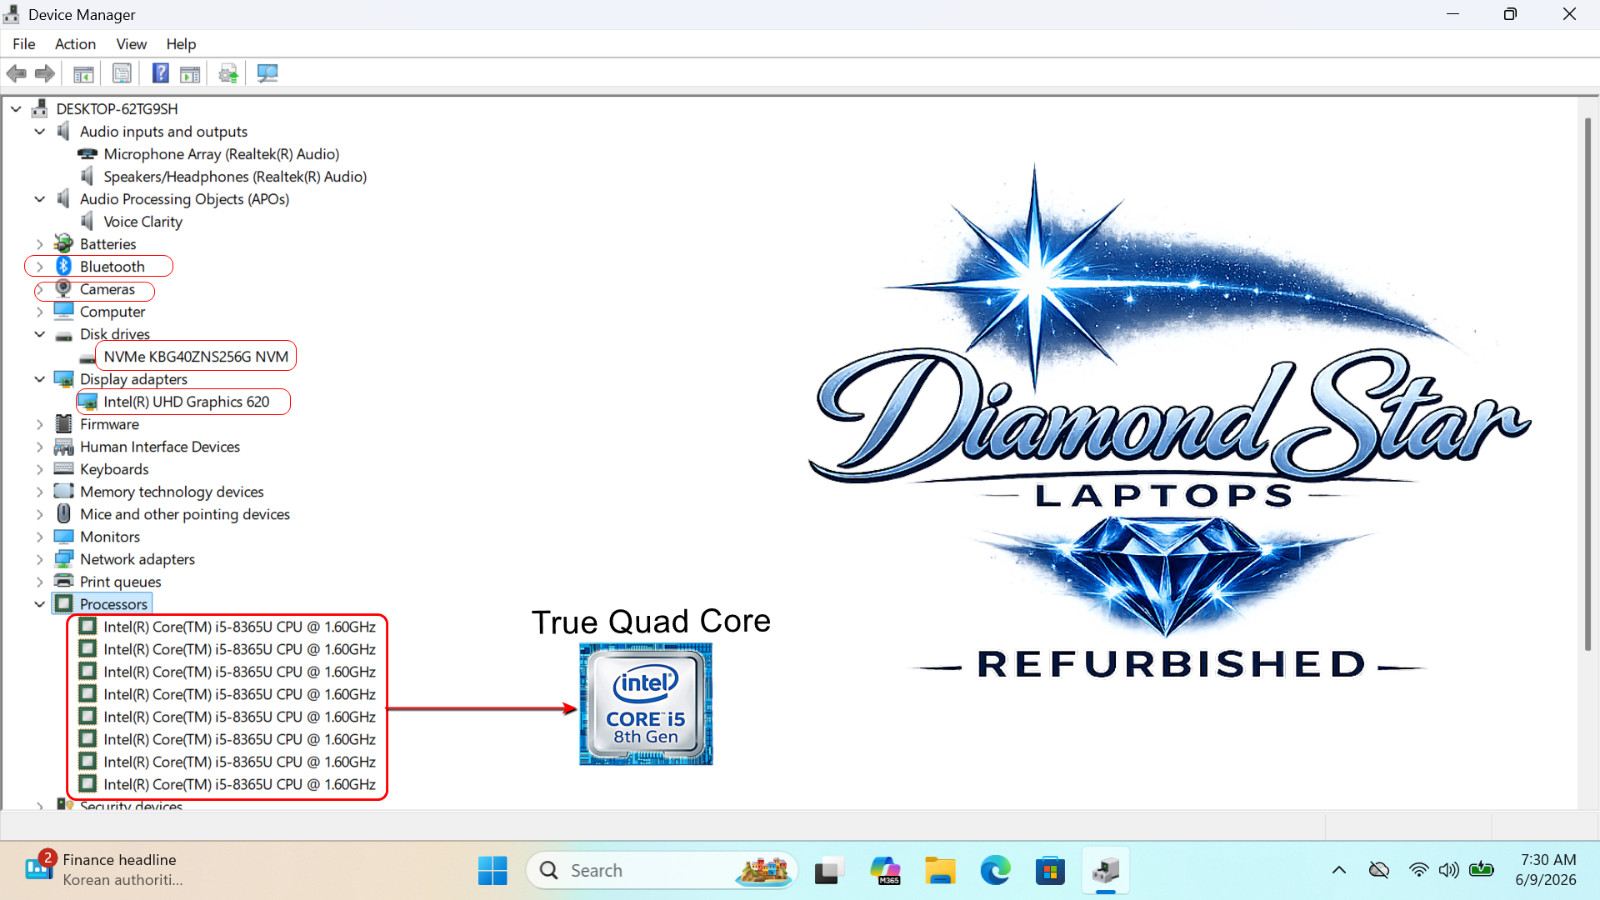Select Speakers/Headphones (Realtek(R) Audio)
1600x900 pixels.
click(235, 177)
